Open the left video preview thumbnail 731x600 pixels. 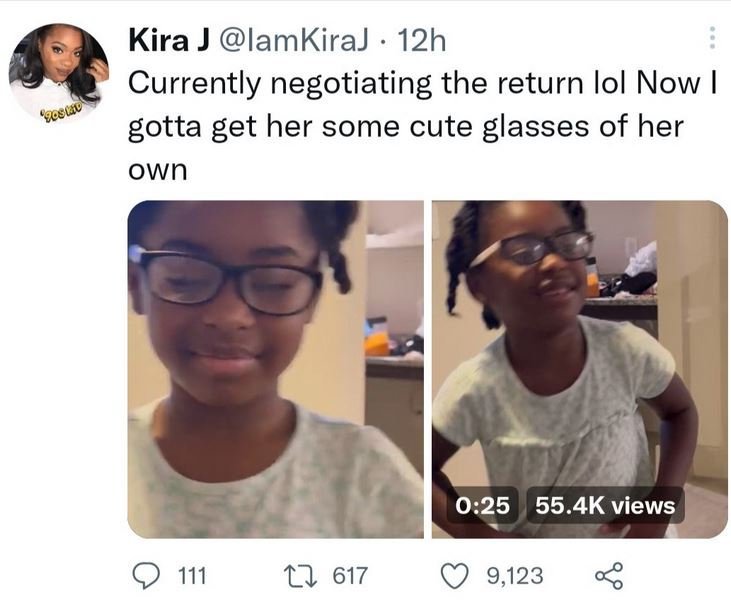click(x=276, y=369)
